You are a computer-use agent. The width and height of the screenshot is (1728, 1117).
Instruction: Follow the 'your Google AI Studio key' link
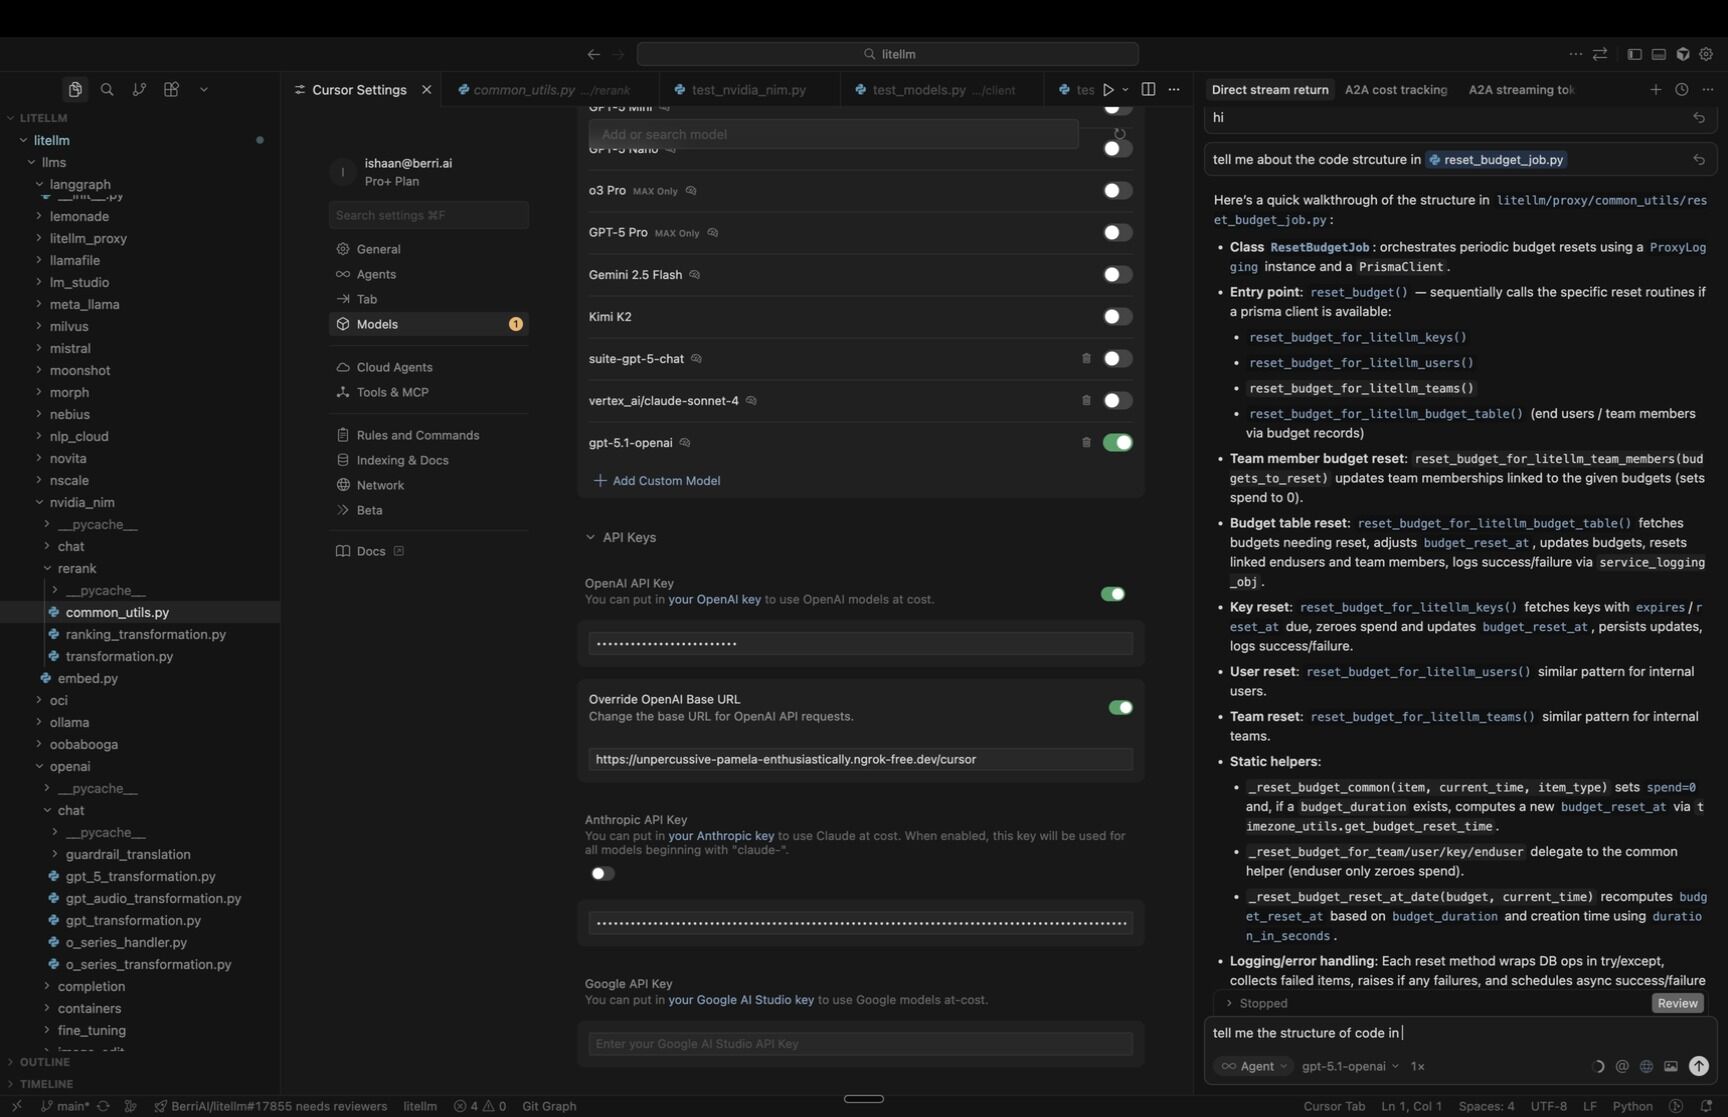pyautogui.click(x=741, y=1000)
